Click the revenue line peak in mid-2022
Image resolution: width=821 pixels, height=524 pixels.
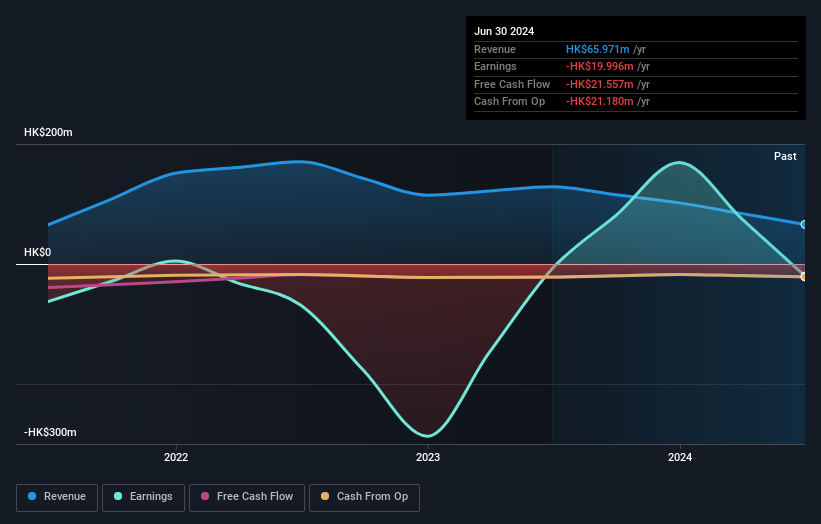tap(299, 162)
